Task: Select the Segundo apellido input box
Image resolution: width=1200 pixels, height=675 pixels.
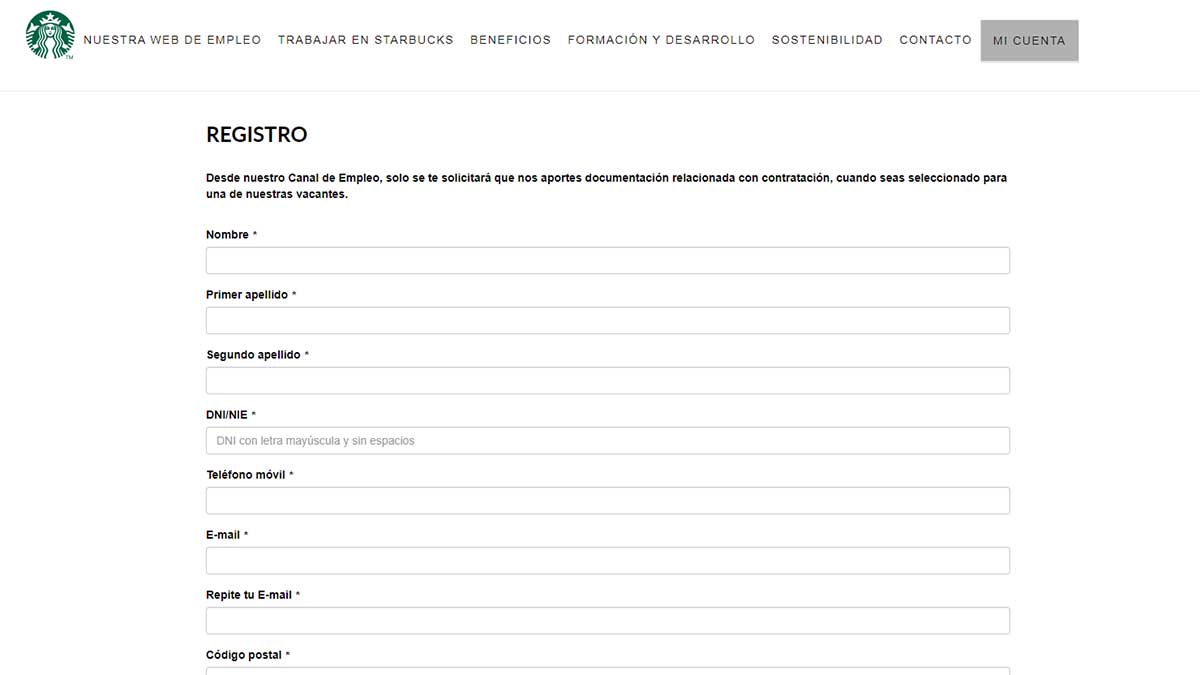Action: pyautogui.click(x=607, y=381)
